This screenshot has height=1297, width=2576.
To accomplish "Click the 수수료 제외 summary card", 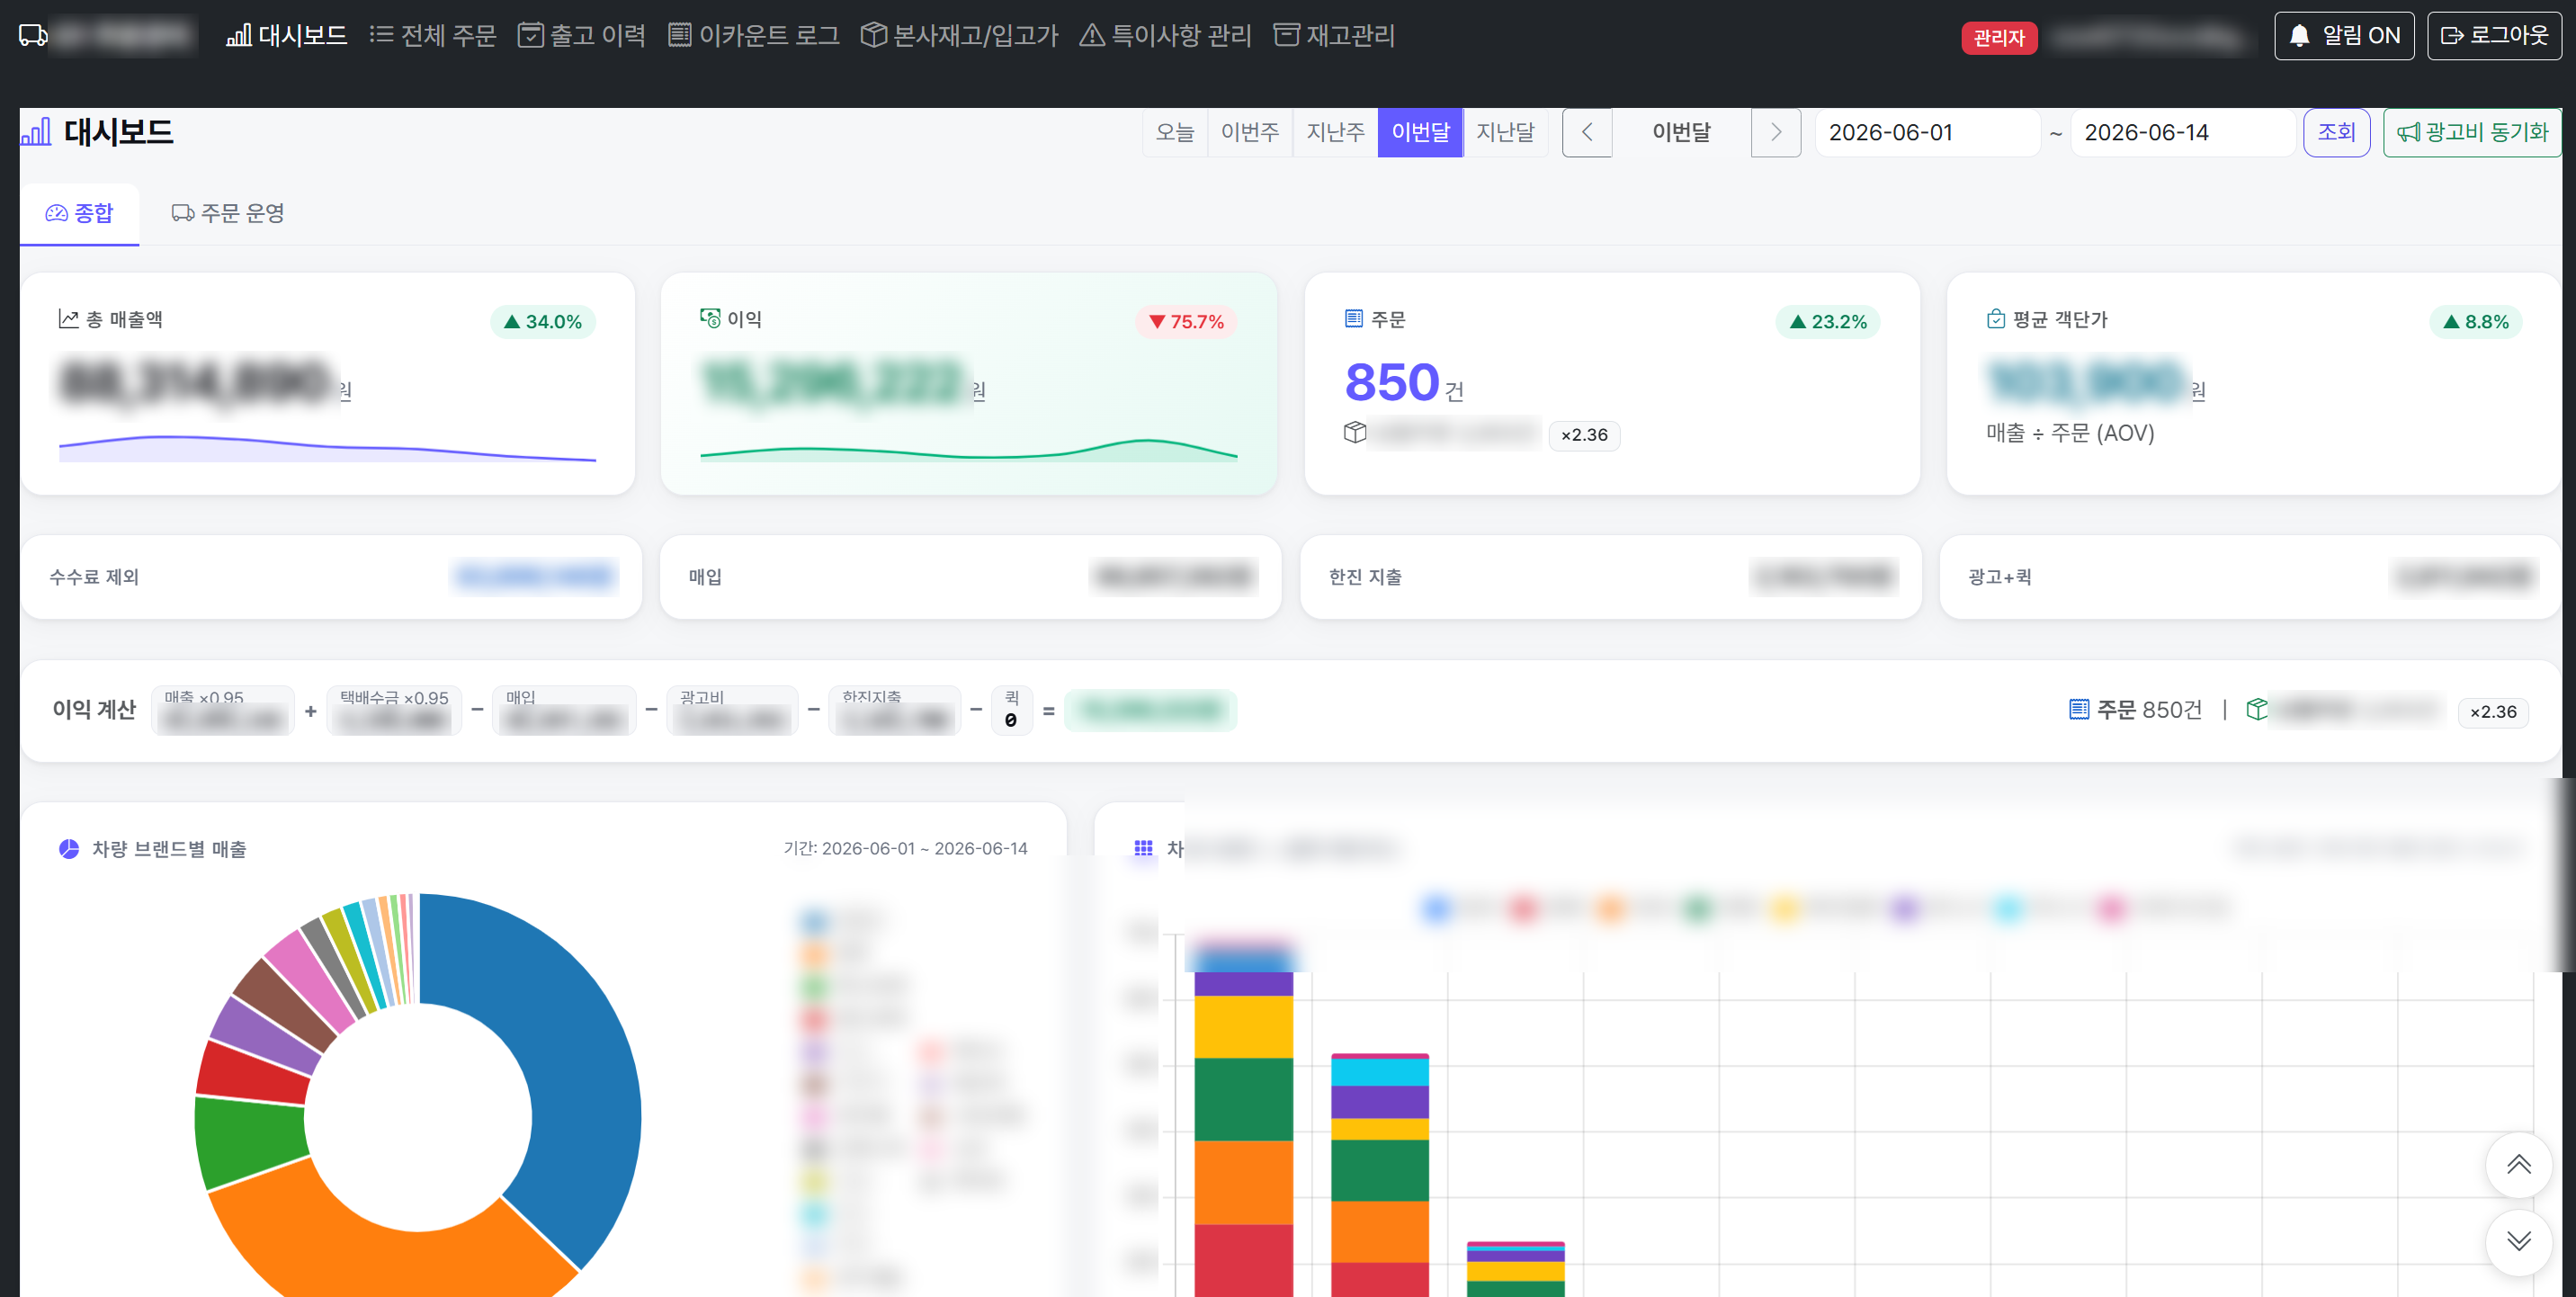I will 331,577.
